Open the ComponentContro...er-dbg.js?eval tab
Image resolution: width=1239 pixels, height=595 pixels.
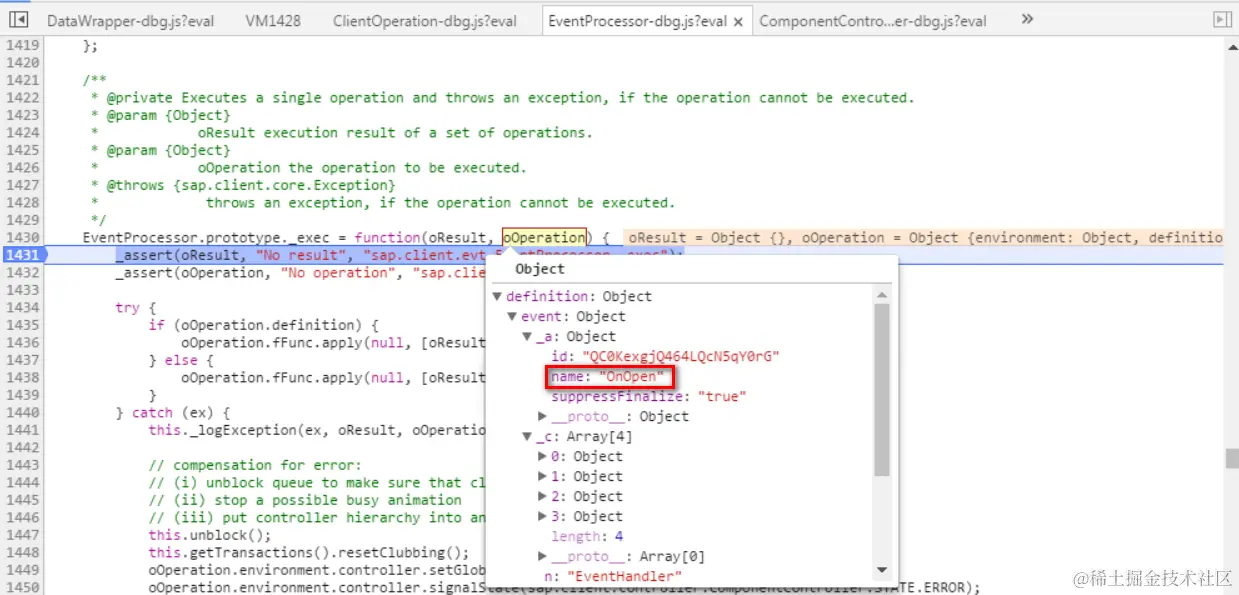click(x=873, y=21)
